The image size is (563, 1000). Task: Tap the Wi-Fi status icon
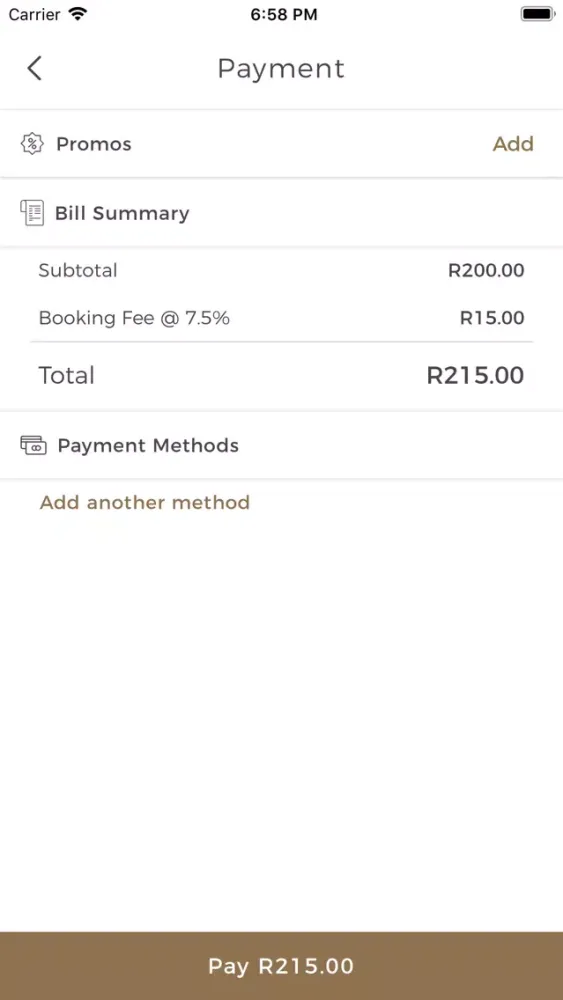[78, 14]
